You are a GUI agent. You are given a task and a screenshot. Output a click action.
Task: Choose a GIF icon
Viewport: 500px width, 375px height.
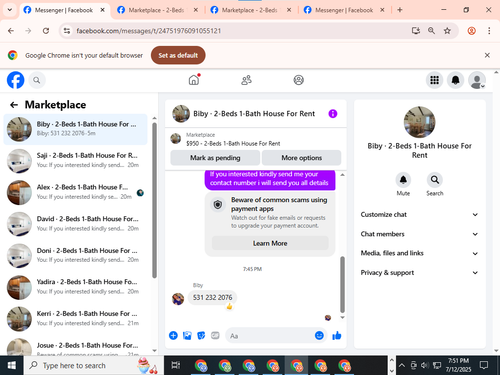(x=215, y=335)
